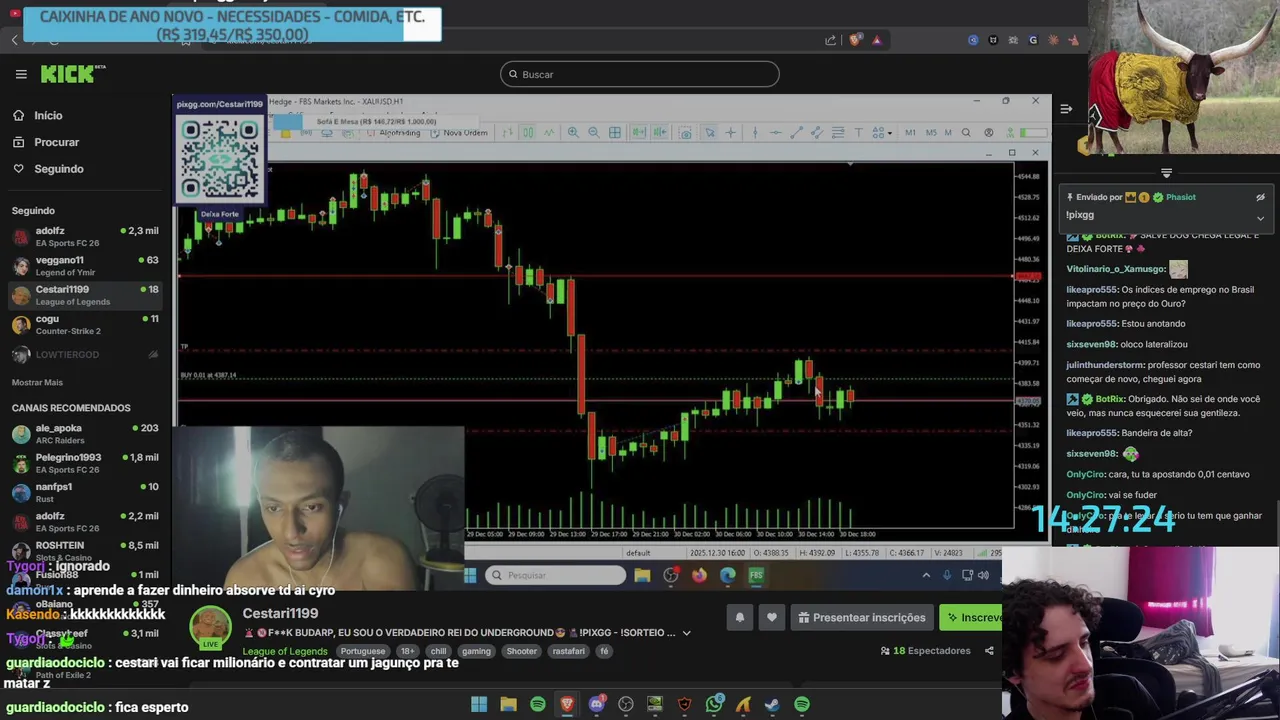1280x720 pixels.
Task: Select the cursor arrow tool in MetaTrader
Action: click(x=710, y=132)
